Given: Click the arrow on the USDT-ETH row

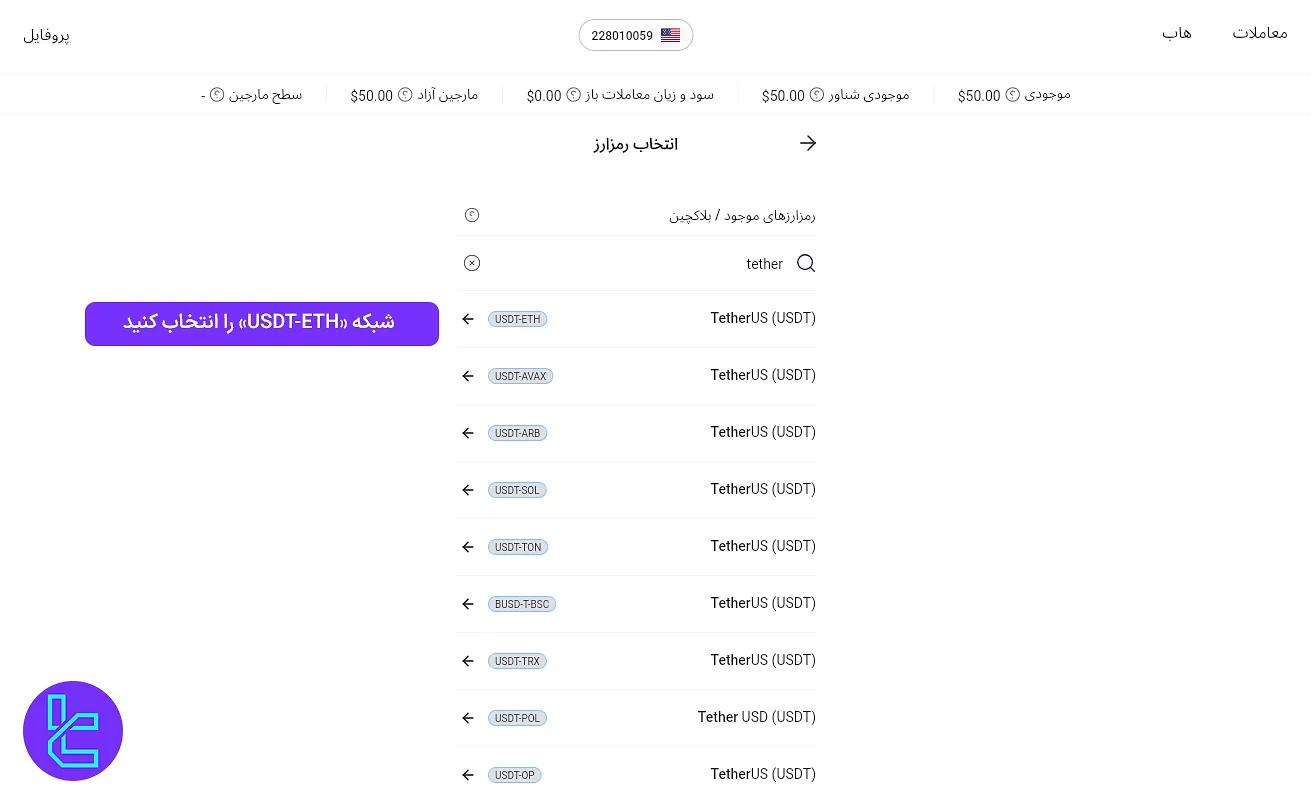Looking at the screenshot, I should [x=467, y=319].
